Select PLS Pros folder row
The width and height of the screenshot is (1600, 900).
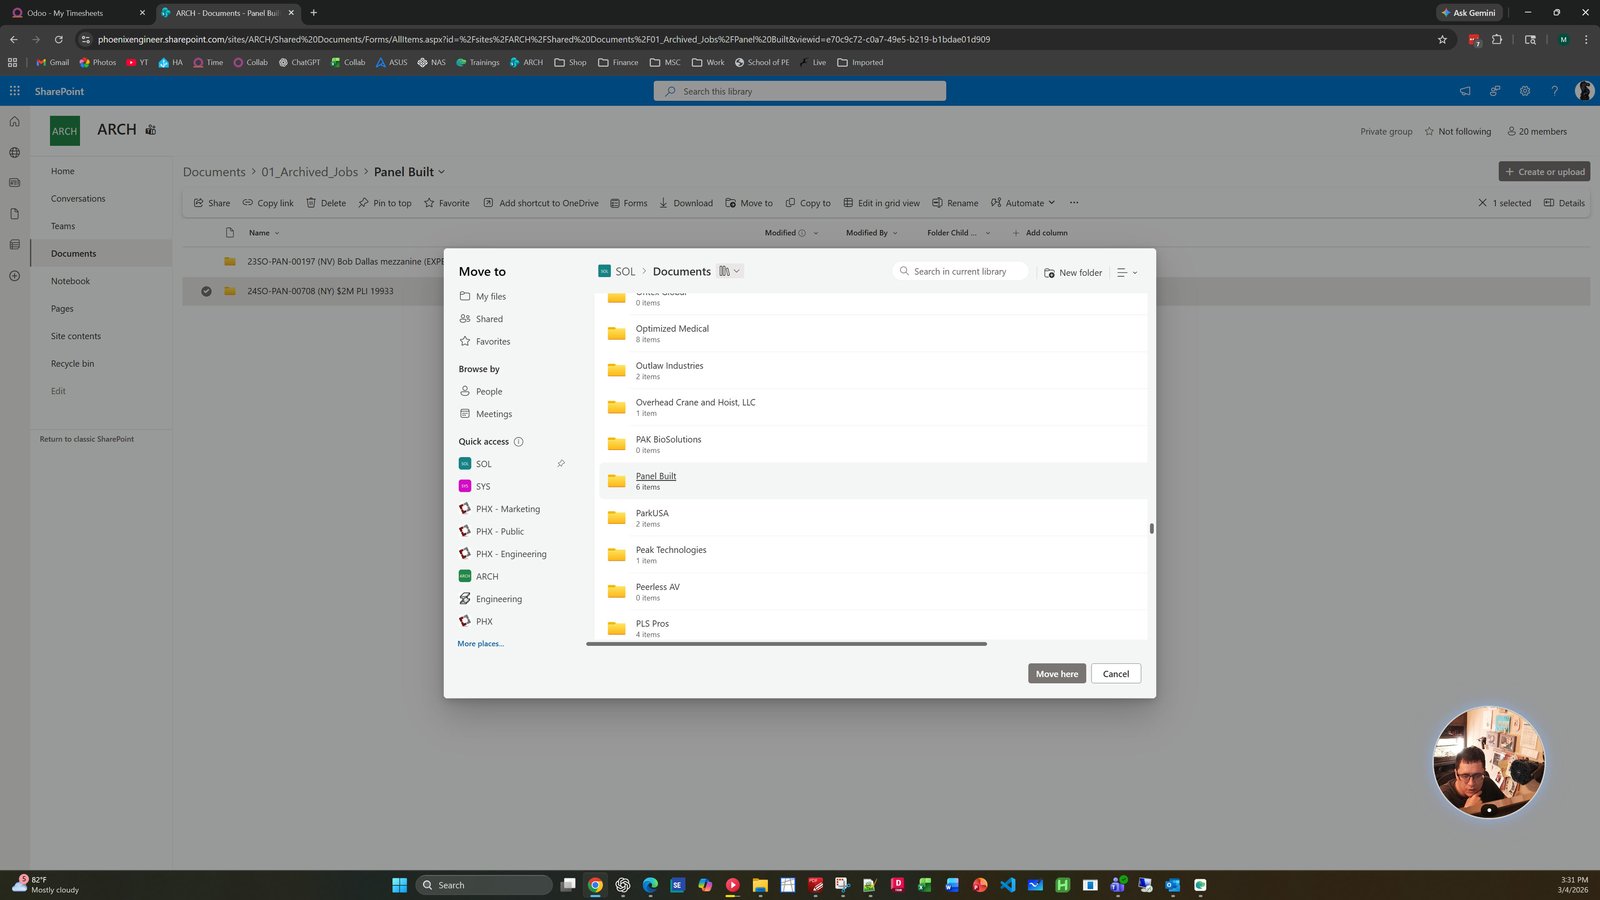coord(873,628)
